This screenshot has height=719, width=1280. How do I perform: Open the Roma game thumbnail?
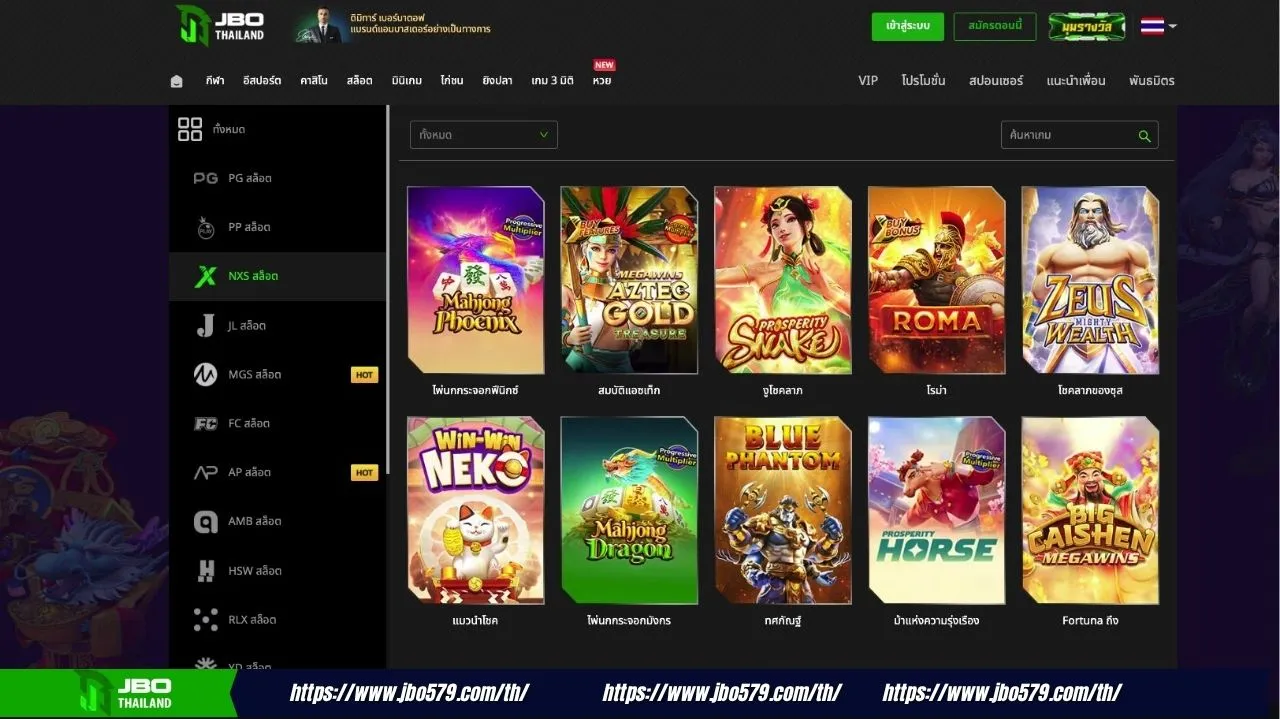tap(937, 280)
